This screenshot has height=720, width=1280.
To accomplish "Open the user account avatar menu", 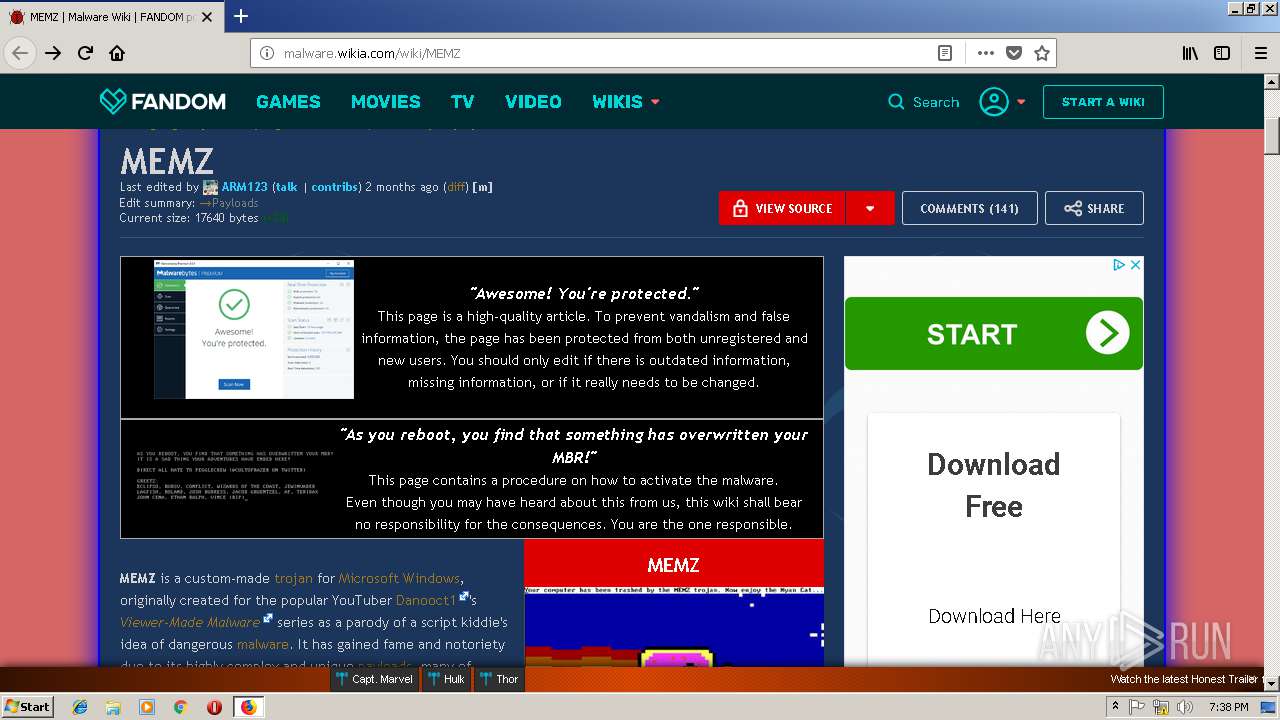I will (x=1002, y=101).
